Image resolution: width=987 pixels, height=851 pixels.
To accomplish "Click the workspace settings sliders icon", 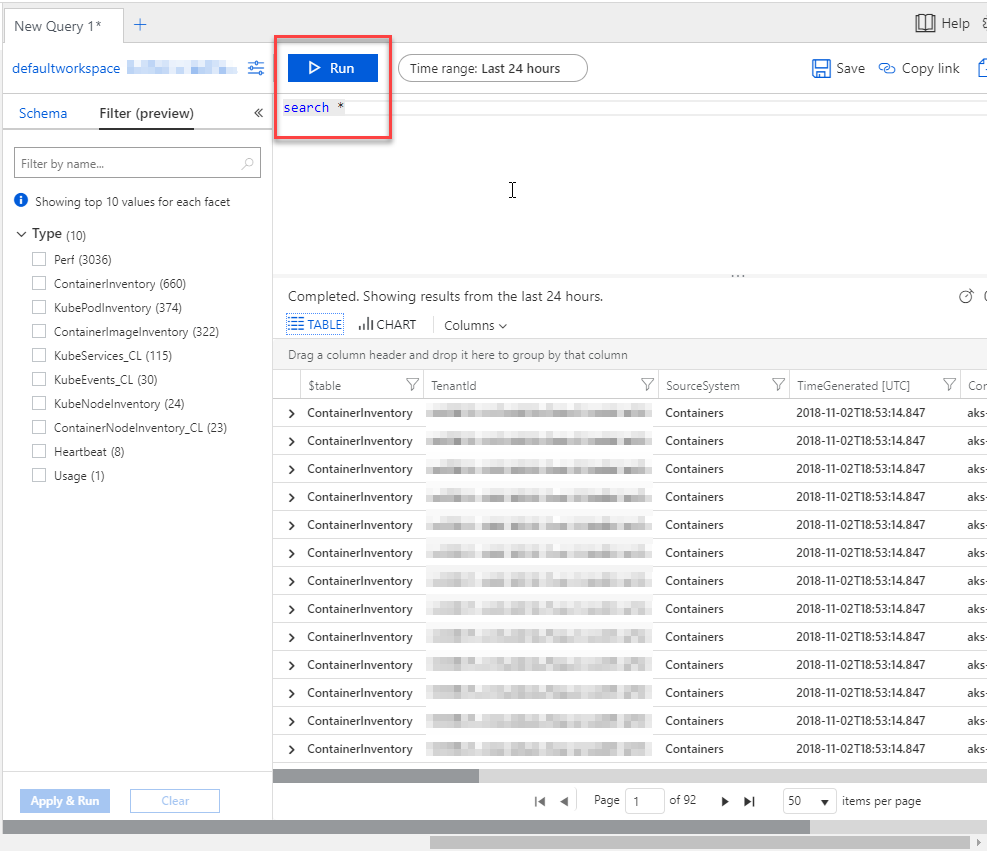I will [x=257, y=68].
